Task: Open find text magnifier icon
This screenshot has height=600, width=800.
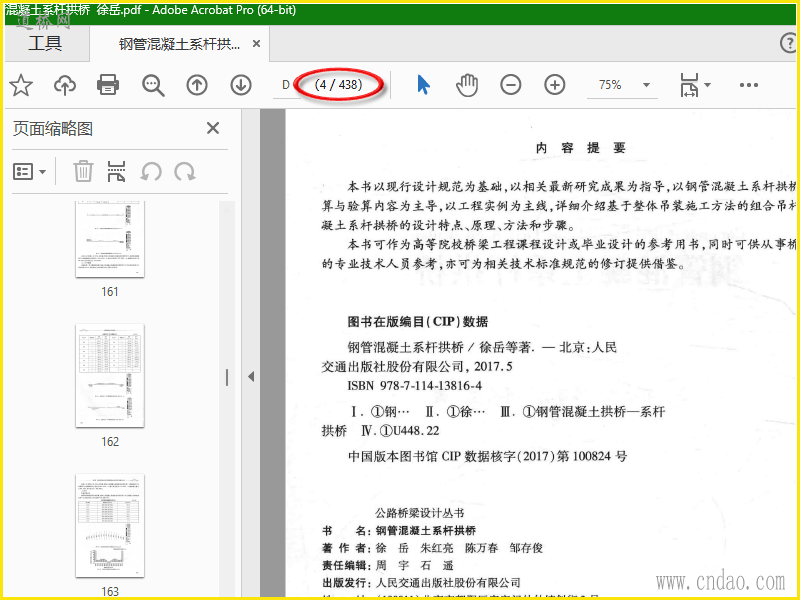Action: 153,85
